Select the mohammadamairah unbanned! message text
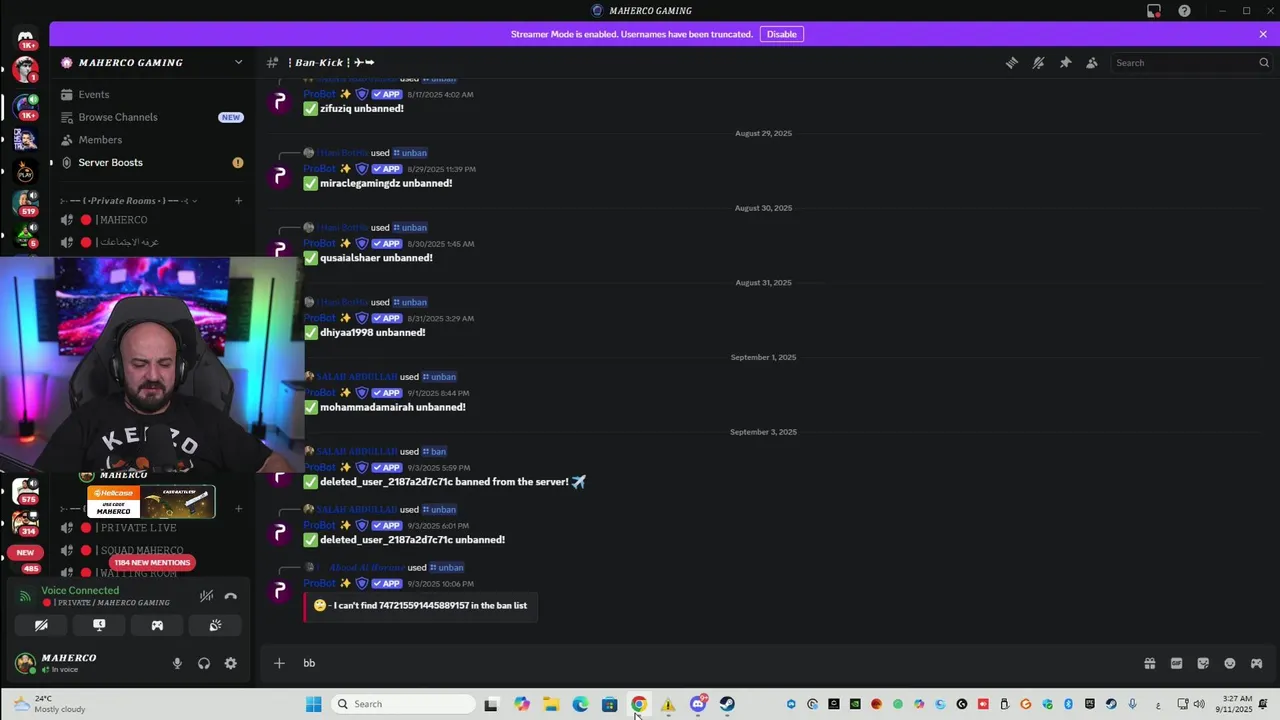Viewport: 1280px width, 720px height. [392, 407]
